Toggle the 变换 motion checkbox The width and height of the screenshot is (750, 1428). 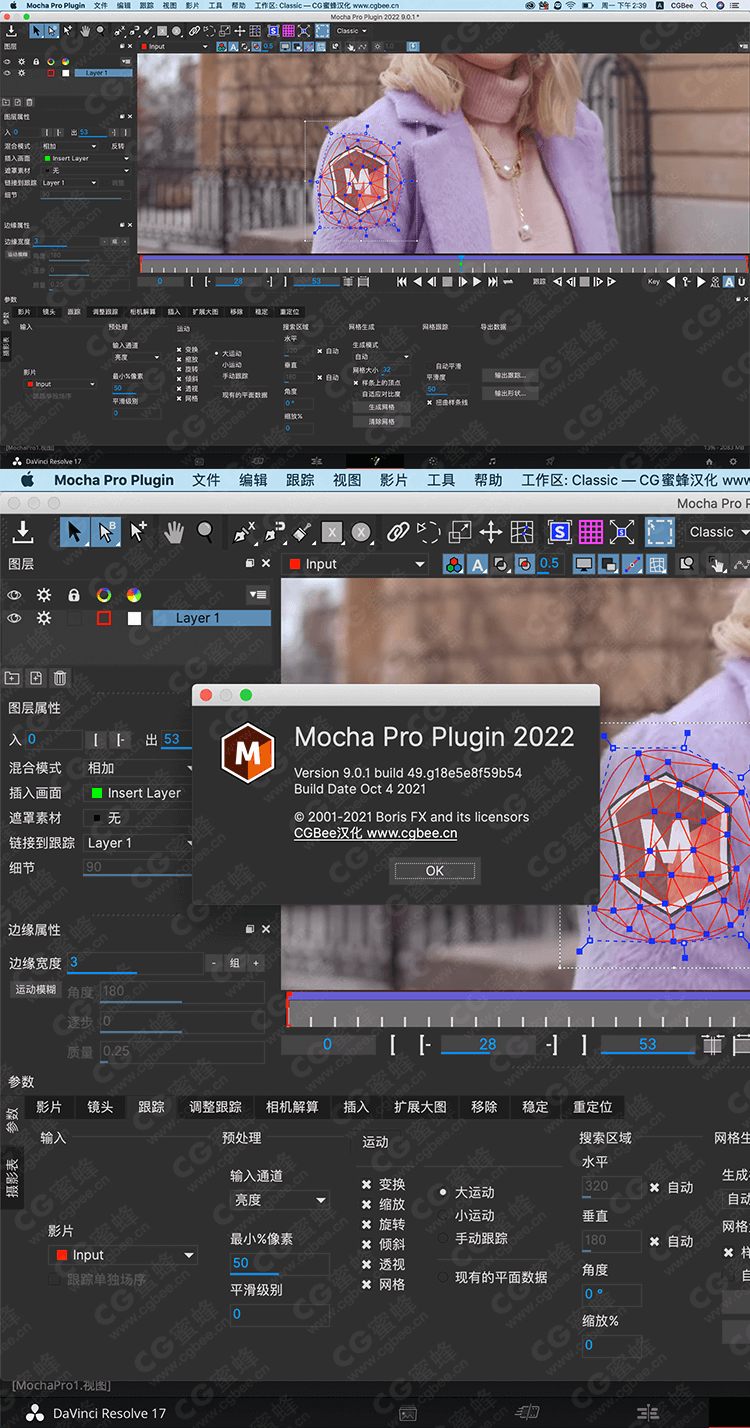click(x=367, y=1184)
